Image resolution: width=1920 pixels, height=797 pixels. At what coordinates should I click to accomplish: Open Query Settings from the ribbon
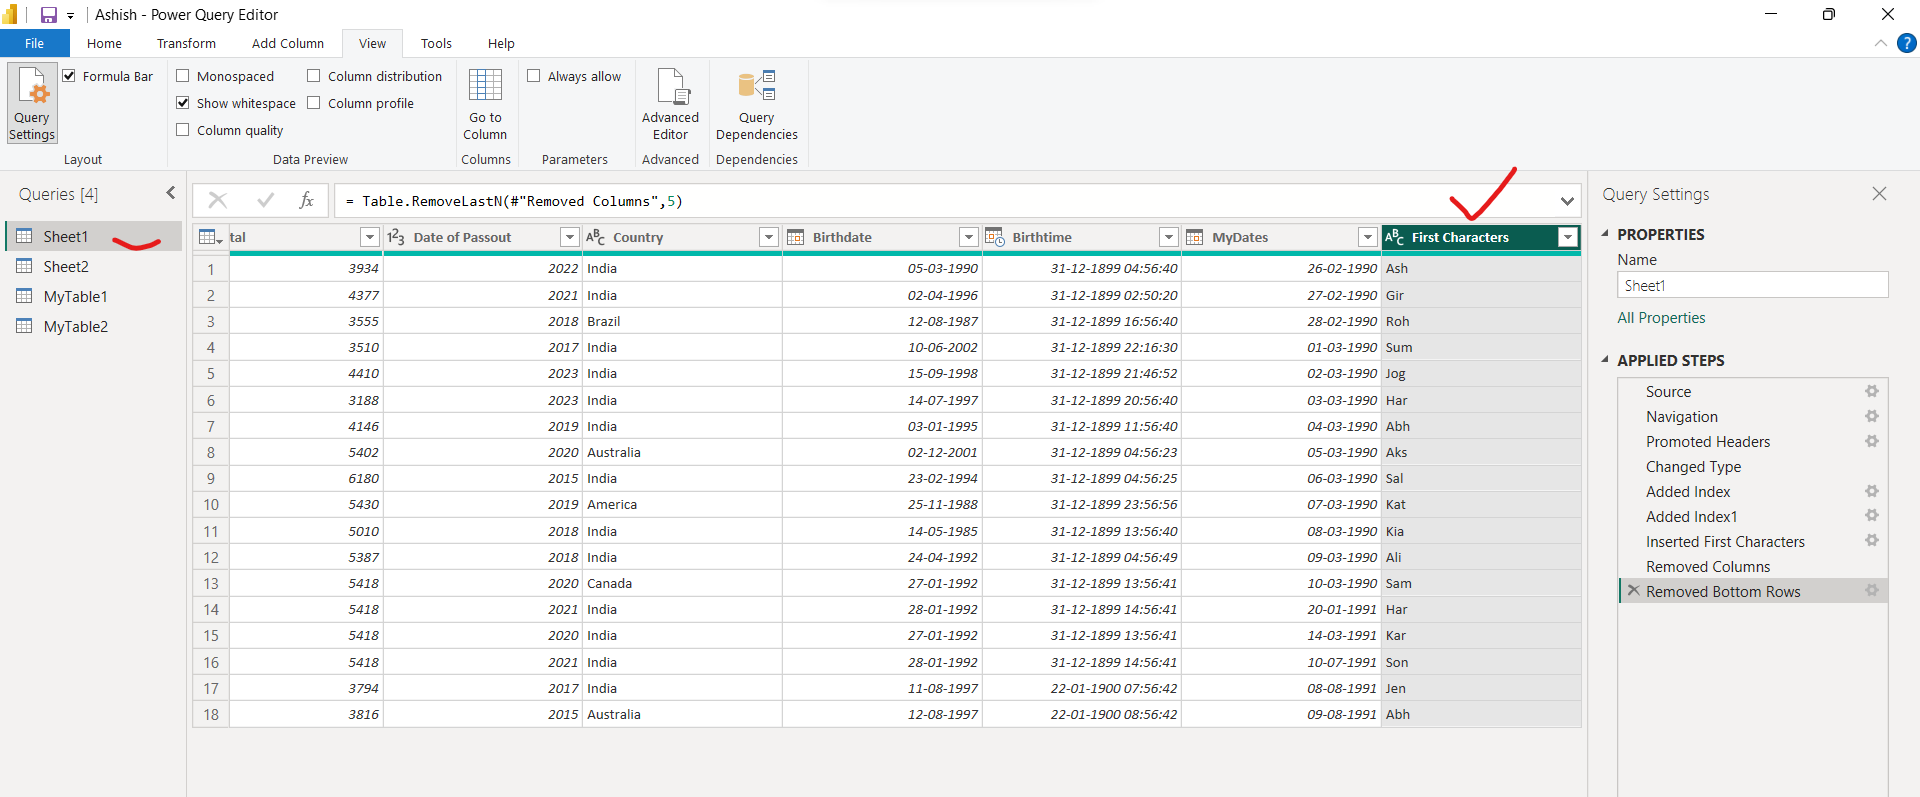tap(32, 103)
